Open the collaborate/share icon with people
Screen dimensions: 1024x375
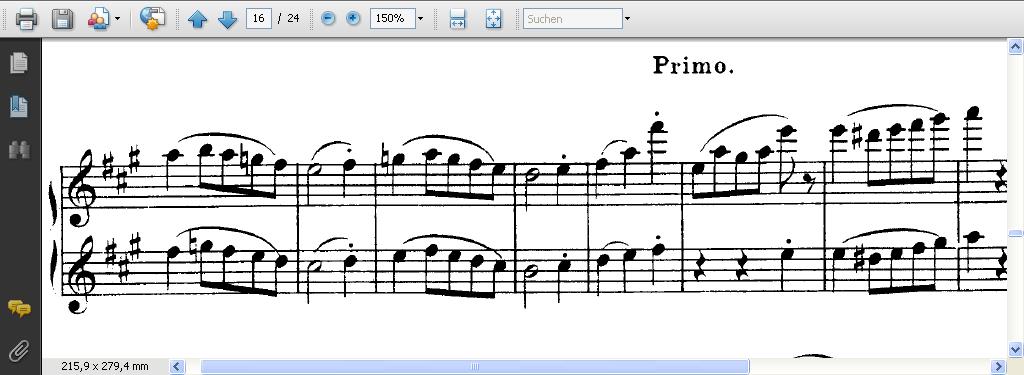98,18
